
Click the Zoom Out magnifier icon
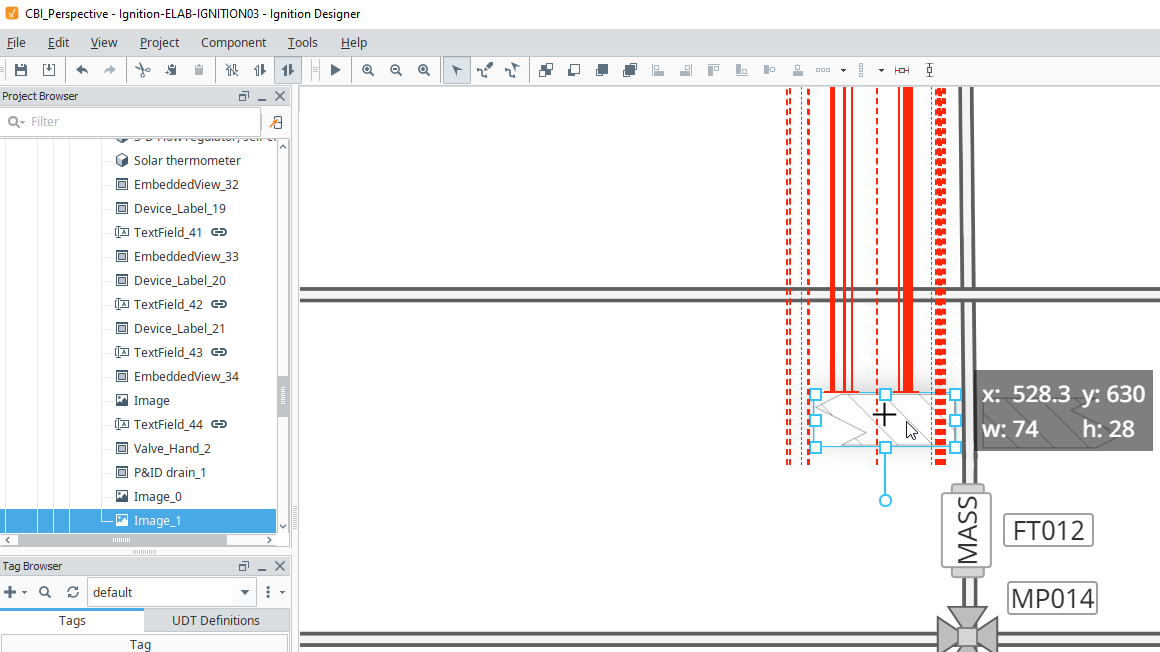pos(396,70)
